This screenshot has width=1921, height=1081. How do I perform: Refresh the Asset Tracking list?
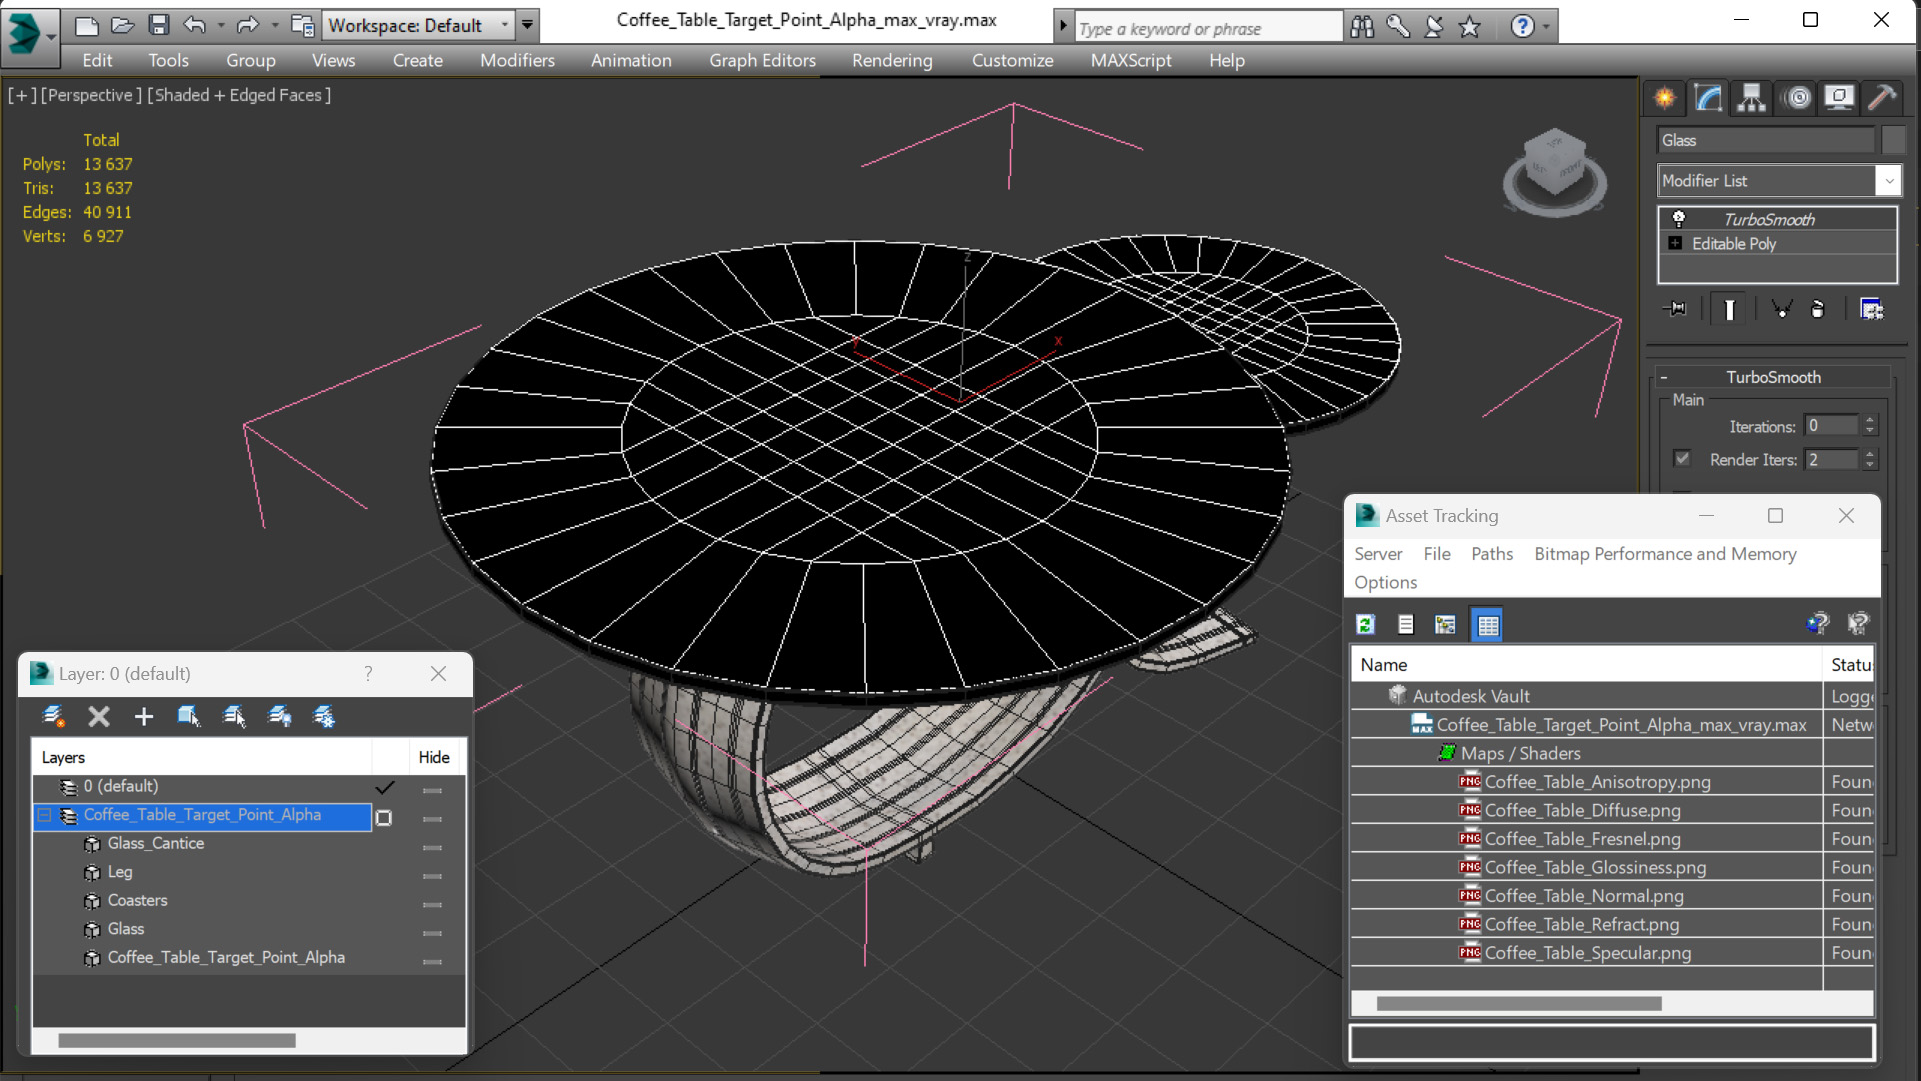[x=1365, y=625]
